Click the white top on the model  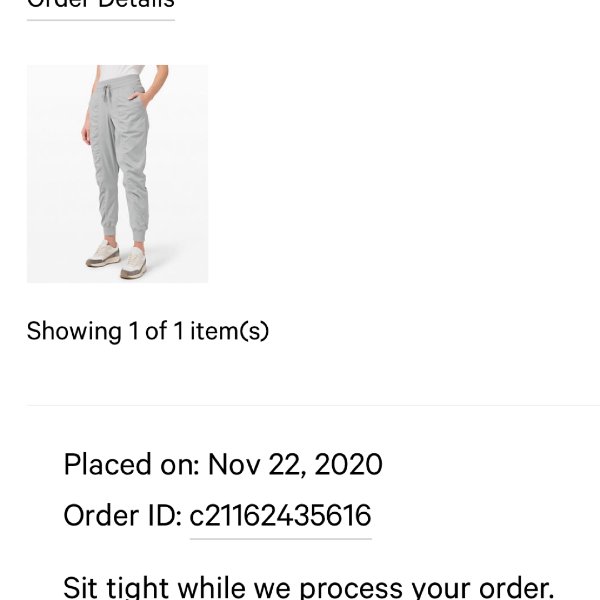tap(121, 72)
